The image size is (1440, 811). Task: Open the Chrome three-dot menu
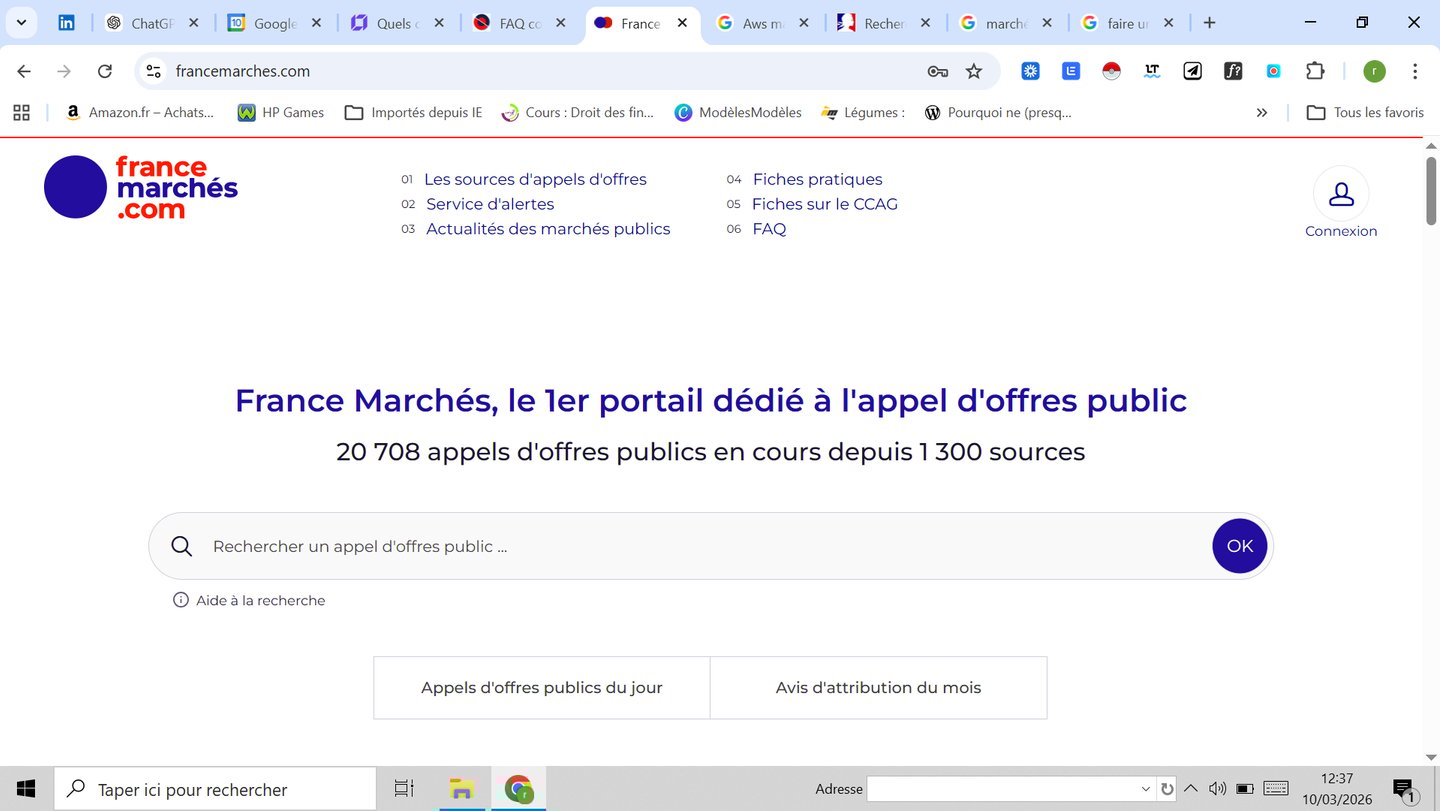1415,71
